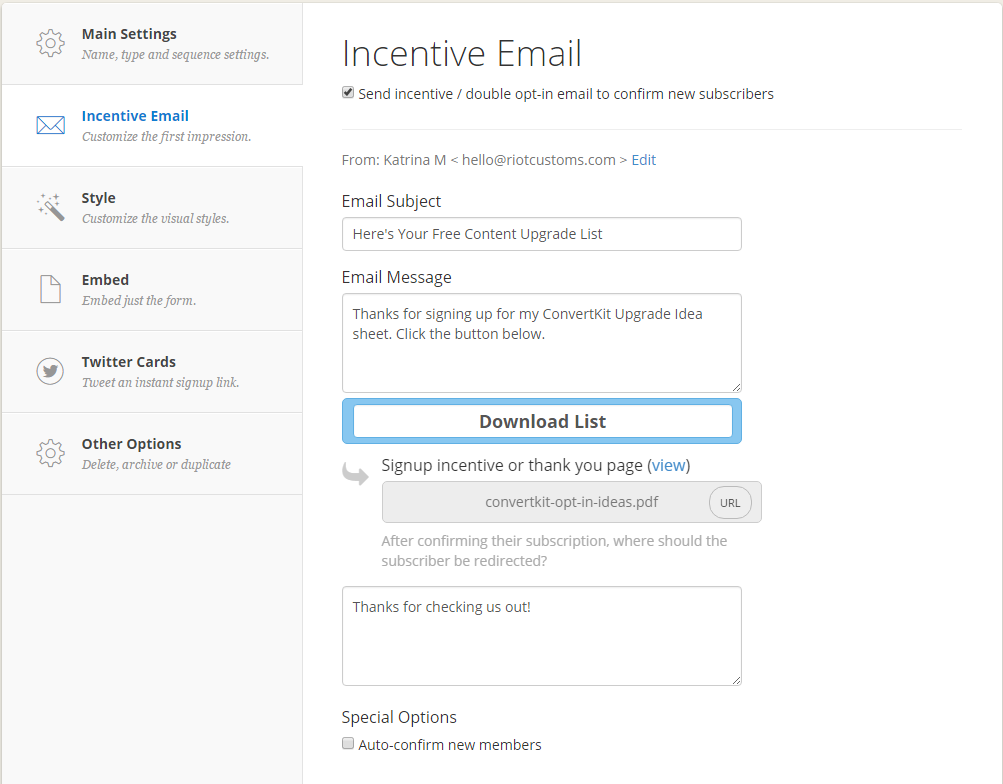Click 'Name, type and sequence settings.' subtitle

175,54
